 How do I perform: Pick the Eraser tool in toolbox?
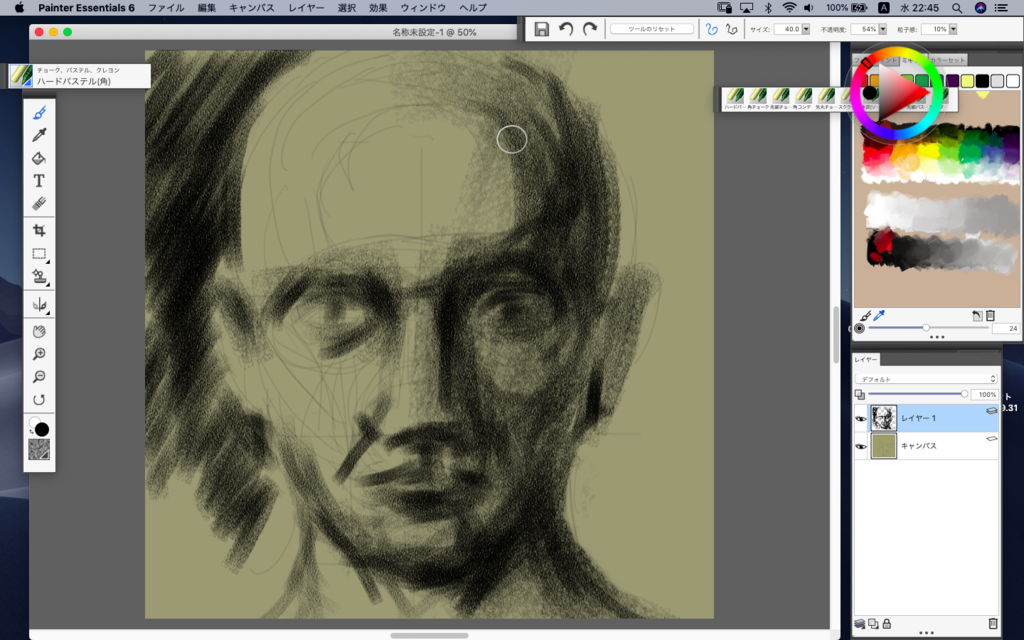pos(39,204)
